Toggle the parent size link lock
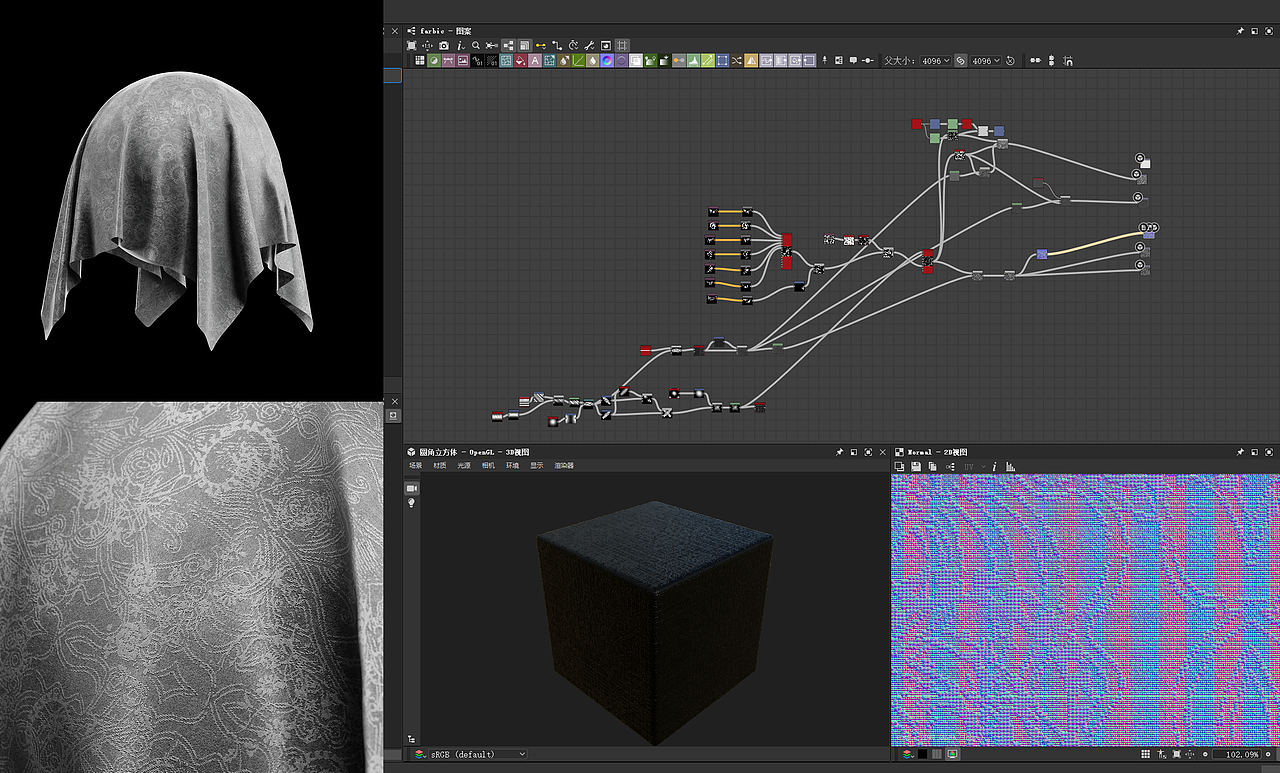The height and width of the screenshot is (773, 1280). (x=960, y=61)
